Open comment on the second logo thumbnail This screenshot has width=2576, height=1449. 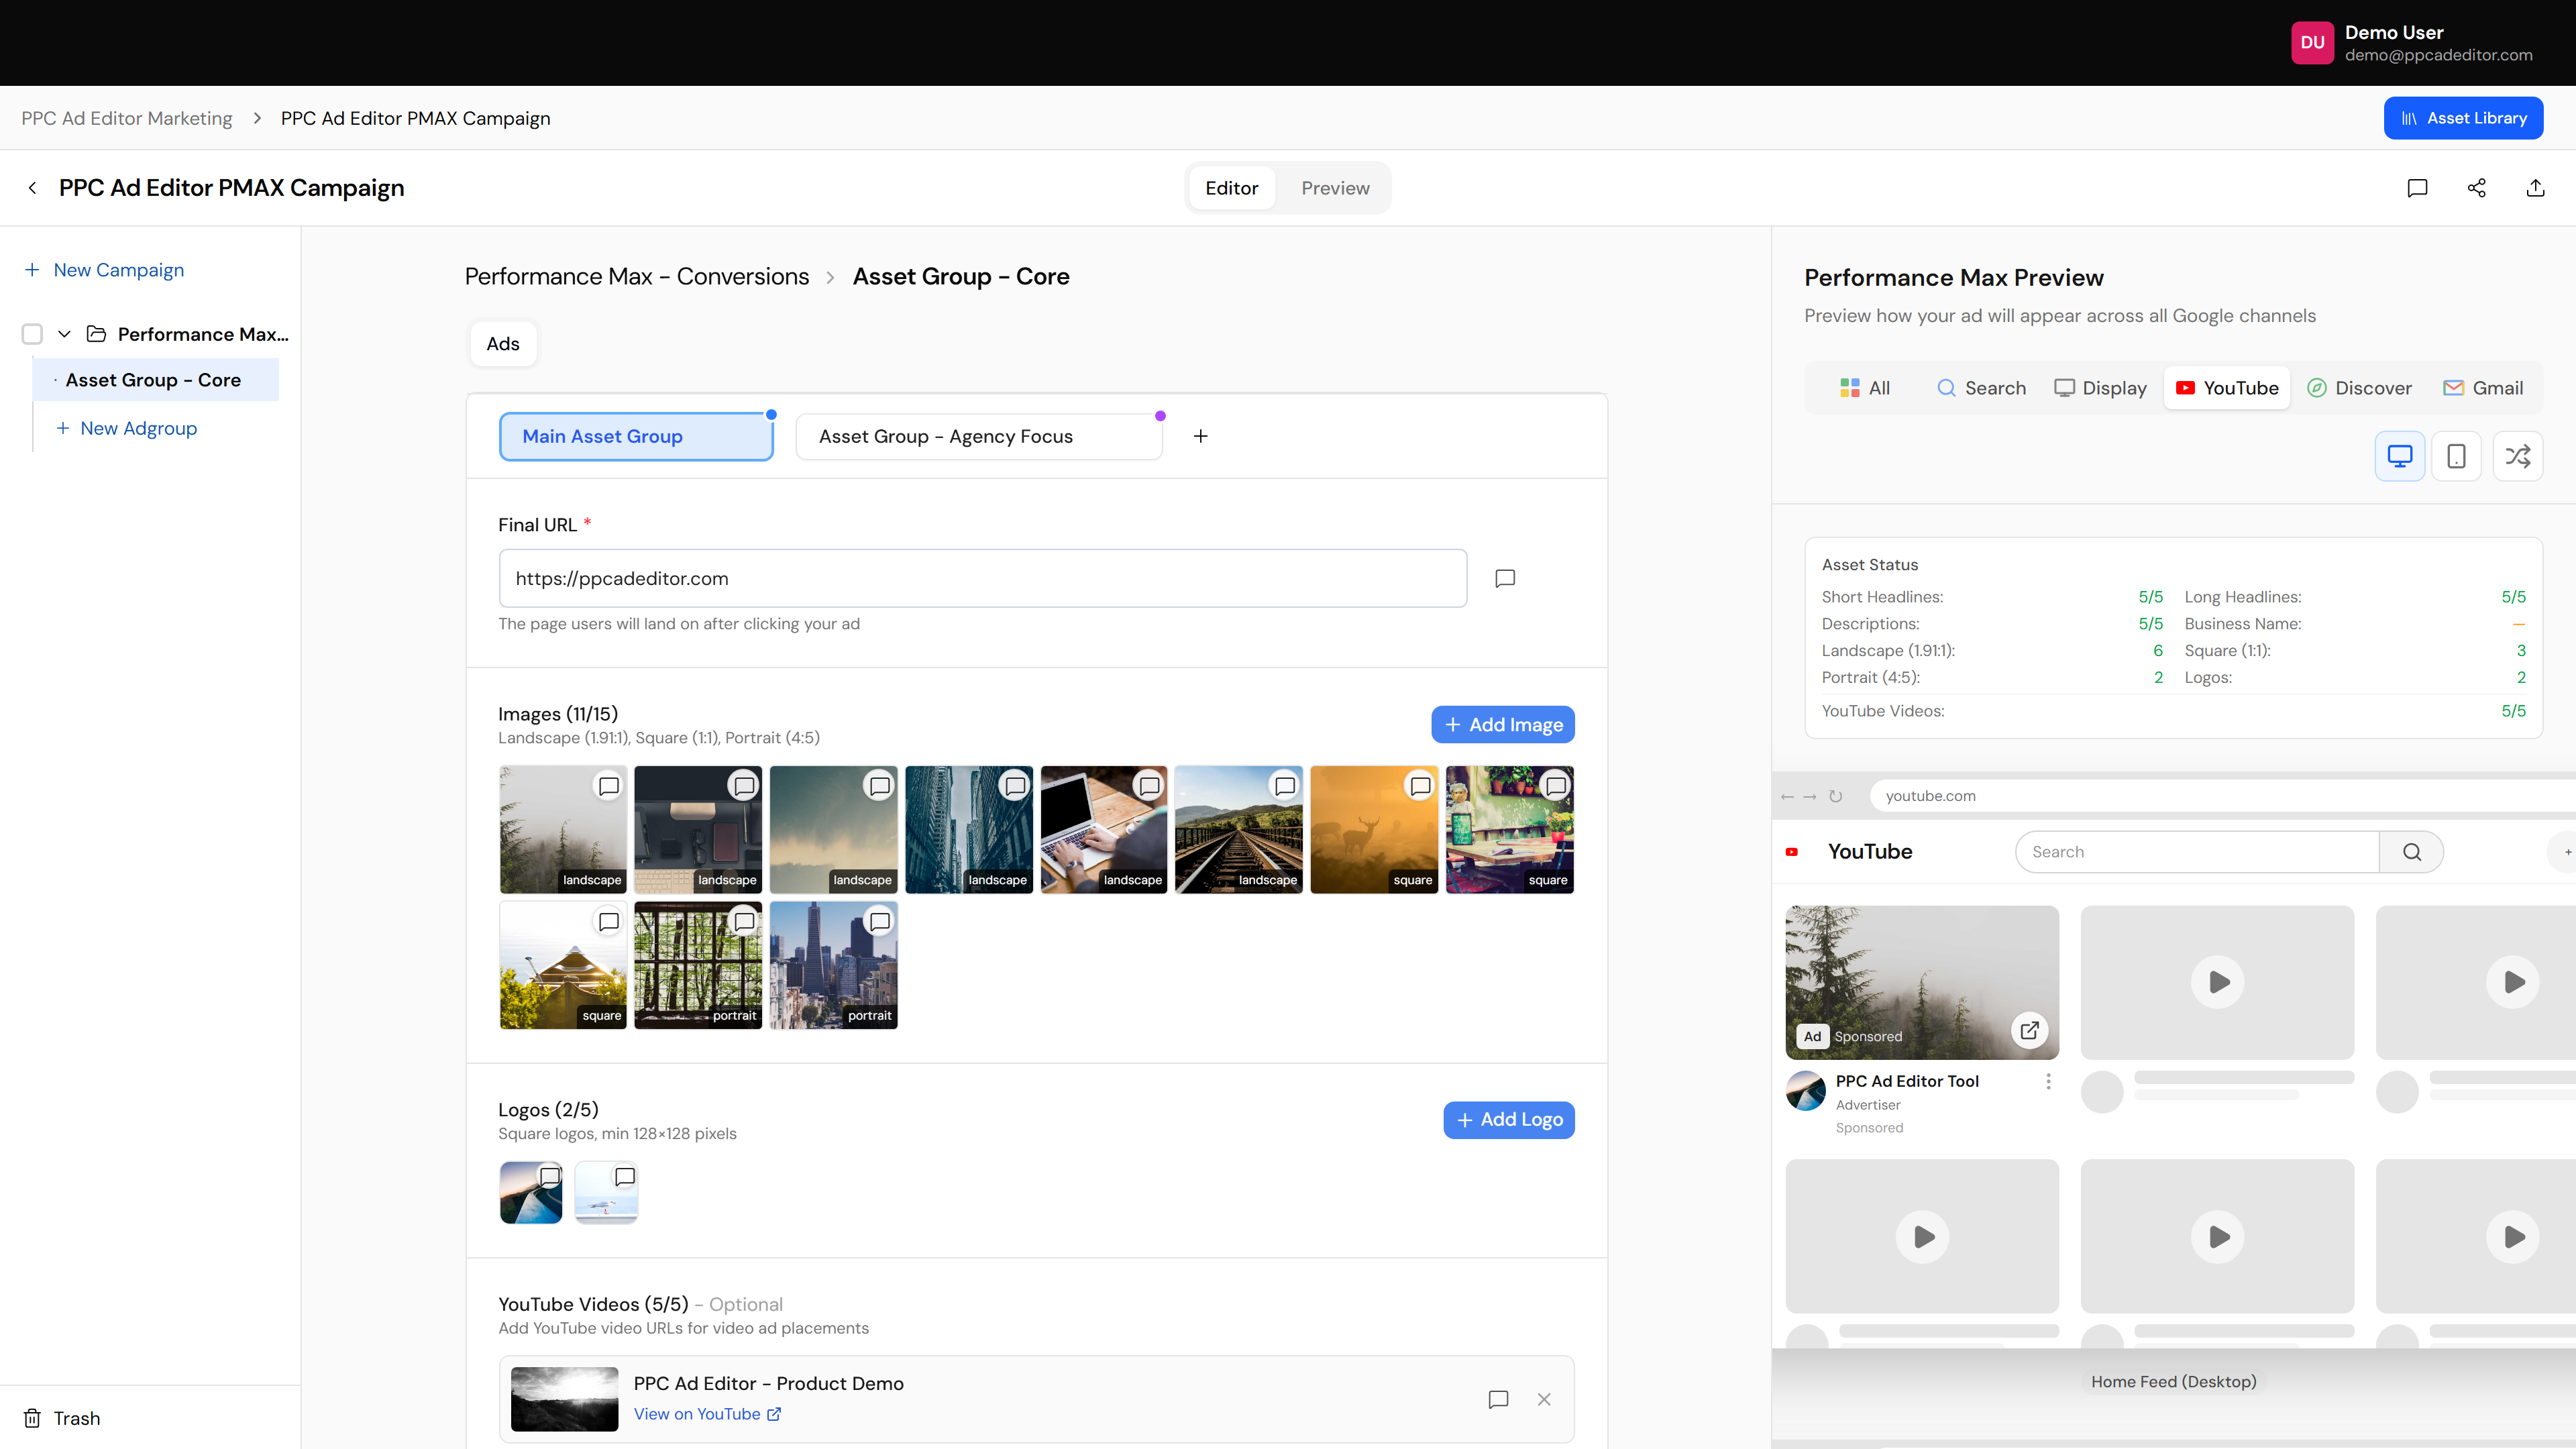coord(625,1176)
